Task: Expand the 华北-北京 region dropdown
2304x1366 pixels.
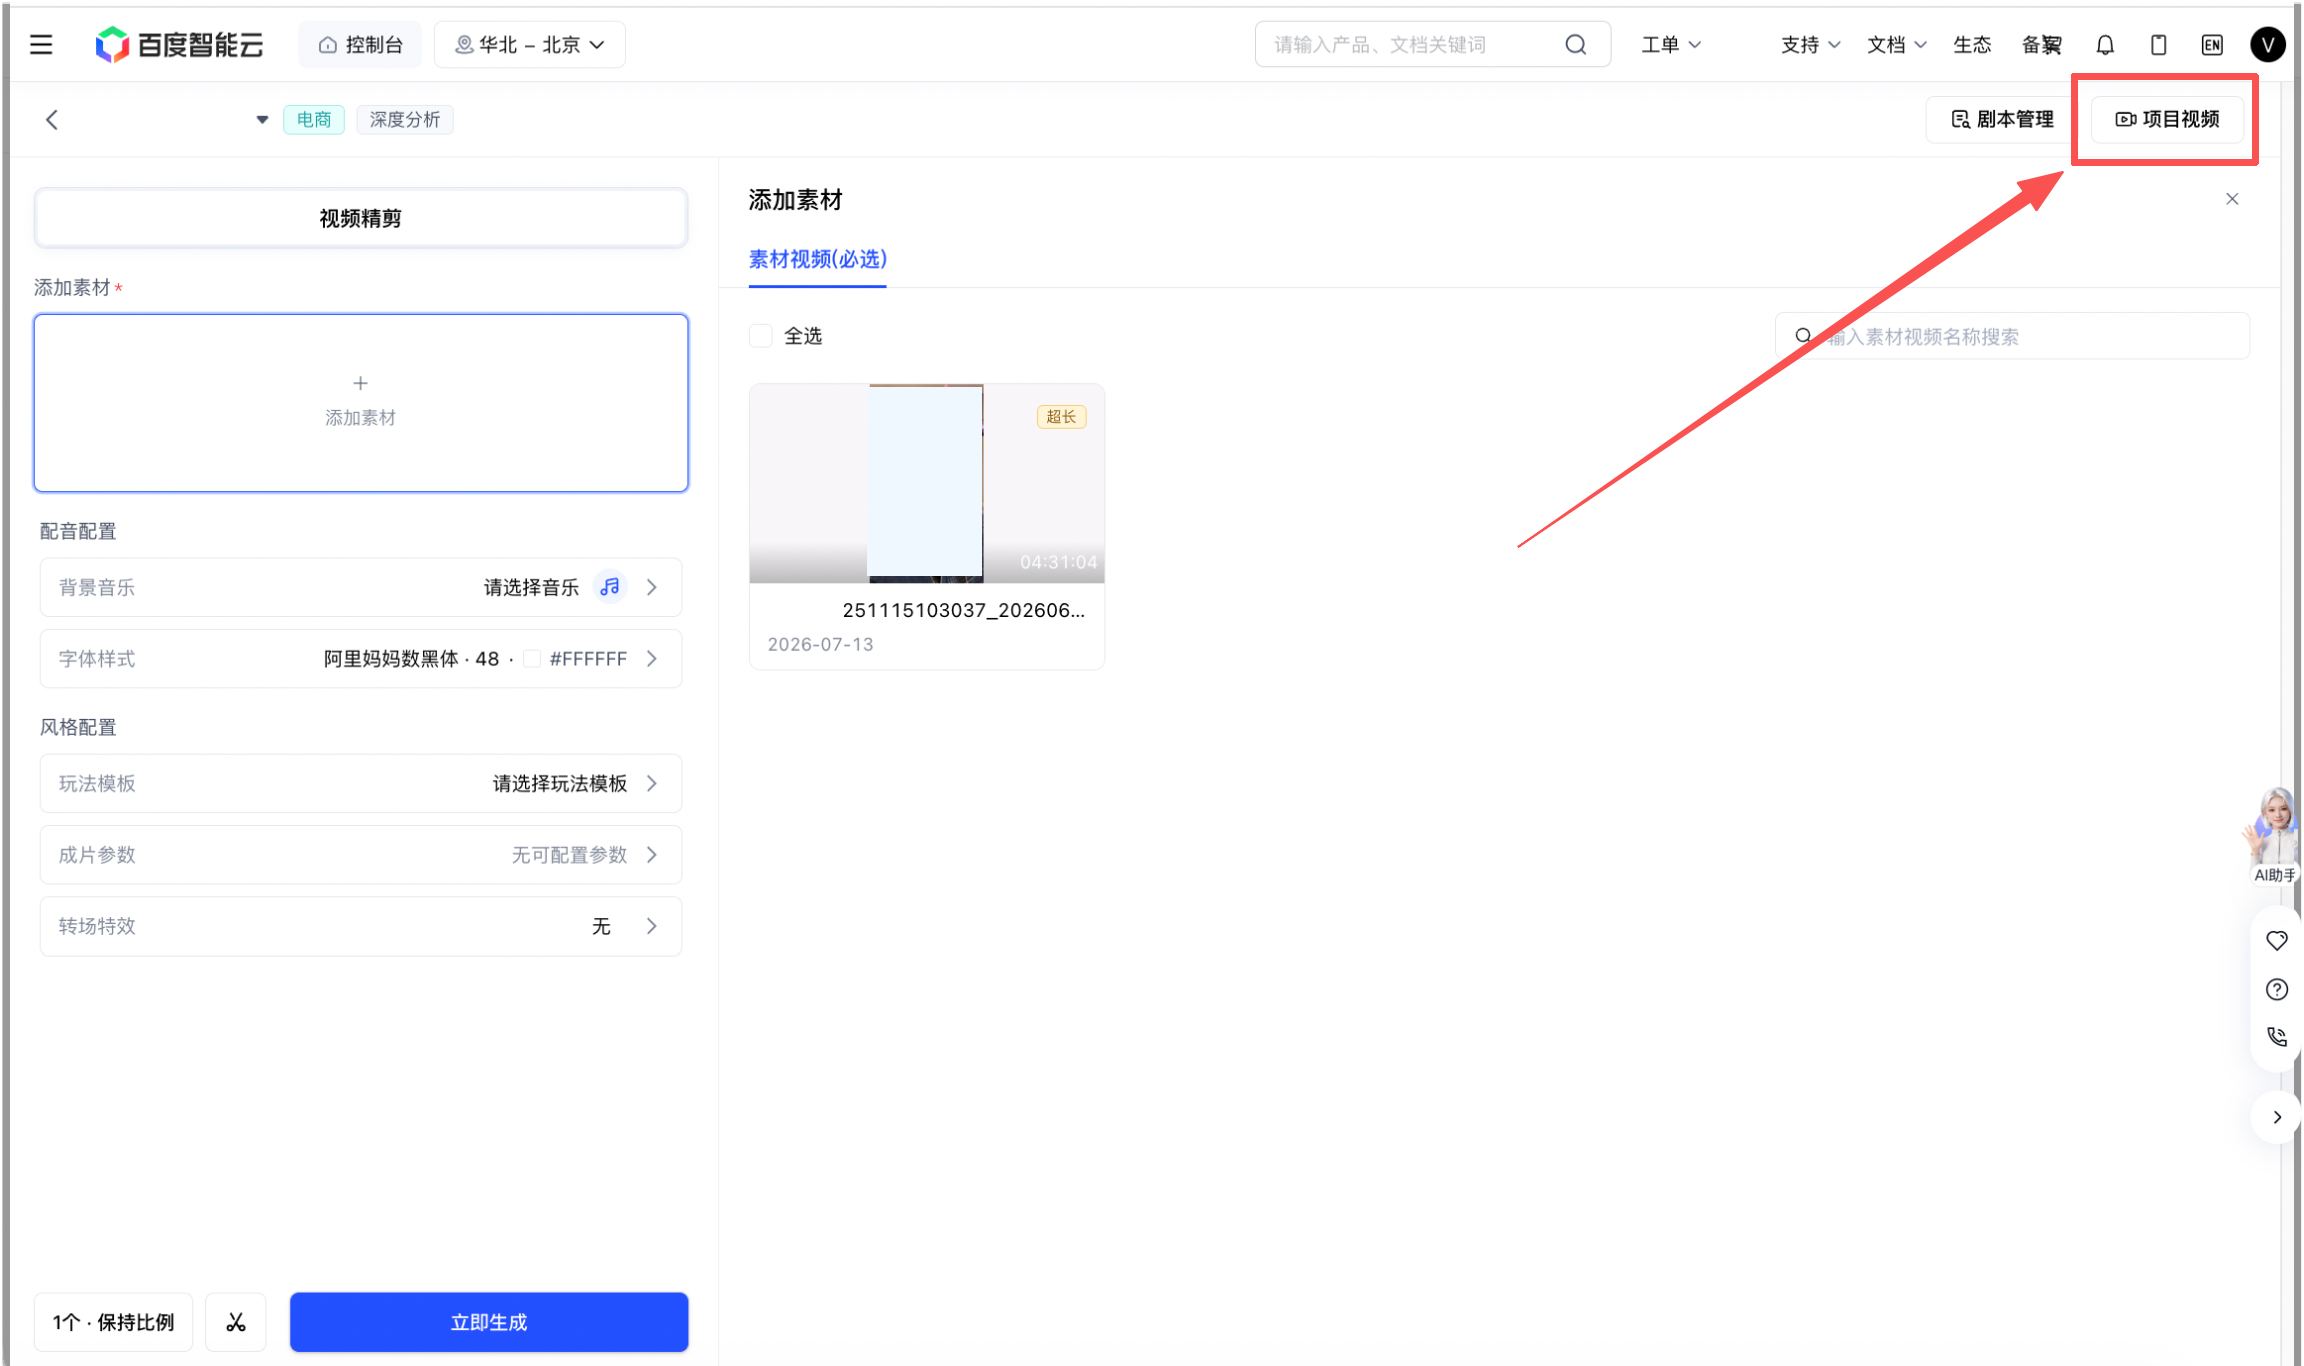Action: 530,45
